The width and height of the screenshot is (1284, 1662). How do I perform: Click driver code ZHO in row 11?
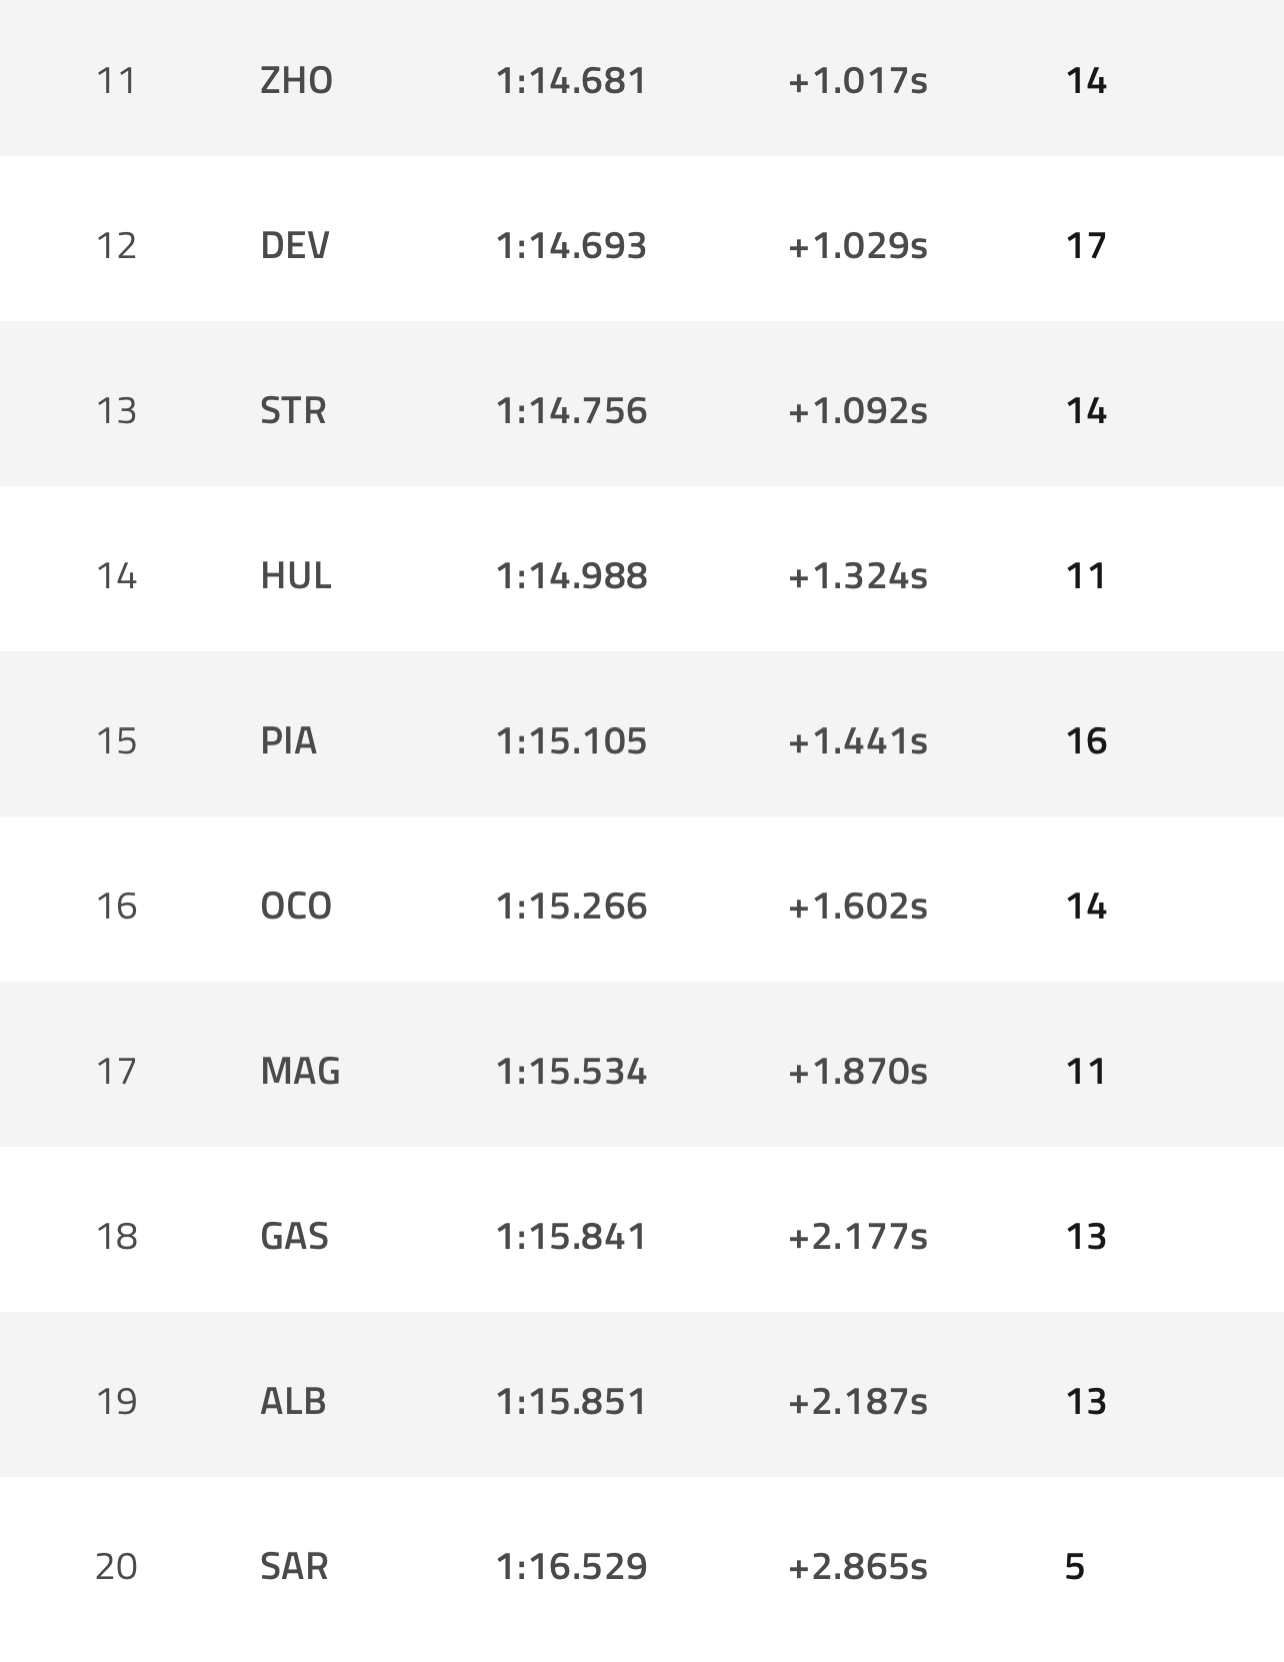pyautogui.click(x=296, y=80)
